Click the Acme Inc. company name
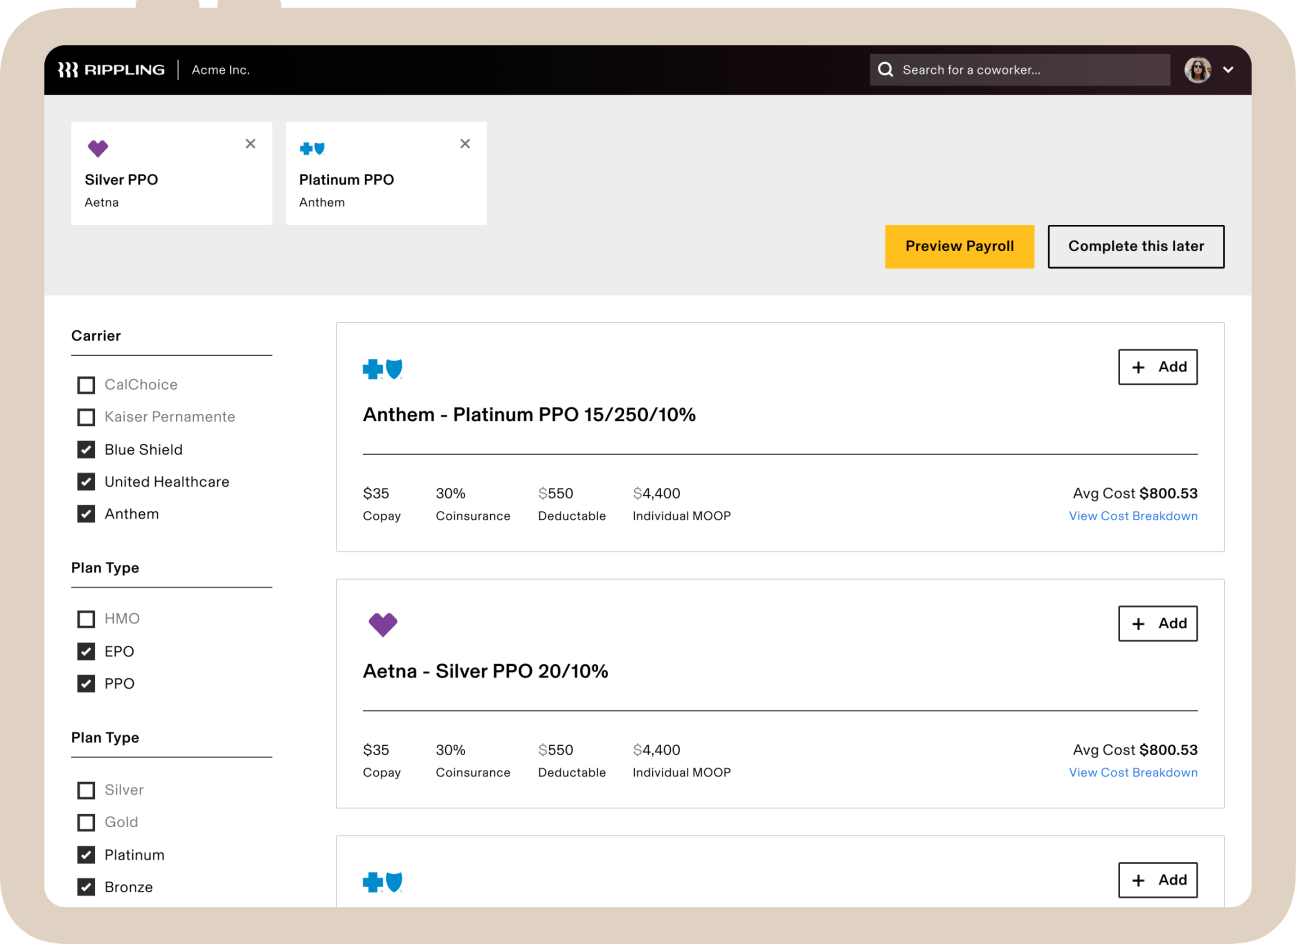The width and height of the screenshot is (1296, 944). pos(221,70)
